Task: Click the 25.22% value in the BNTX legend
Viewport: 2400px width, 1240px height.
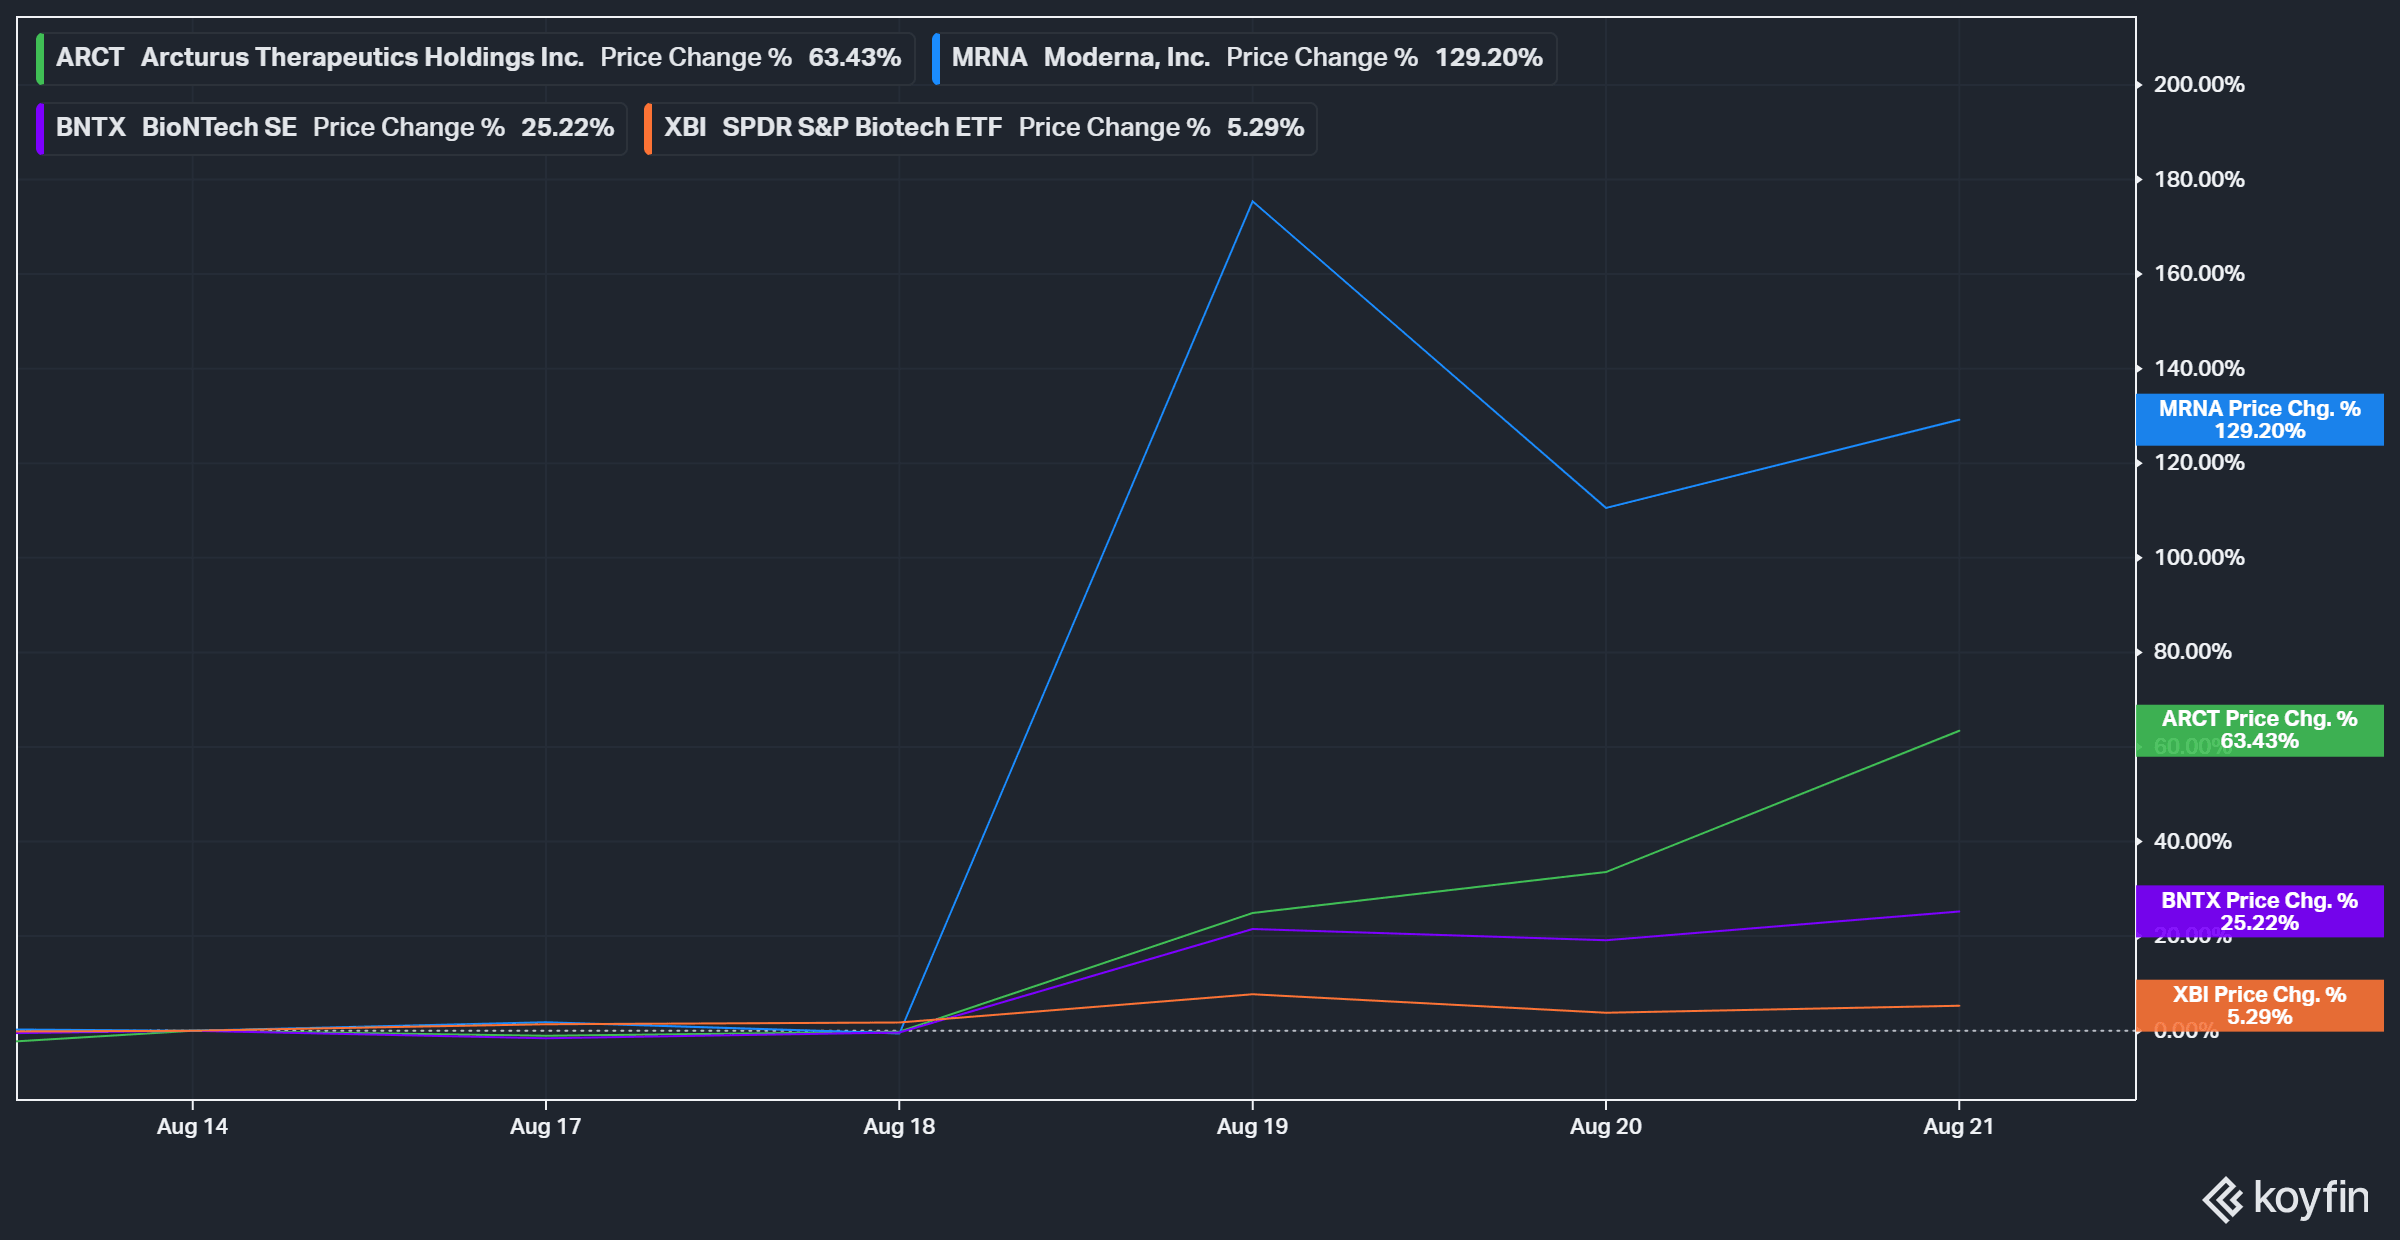Action: point(567,128)
